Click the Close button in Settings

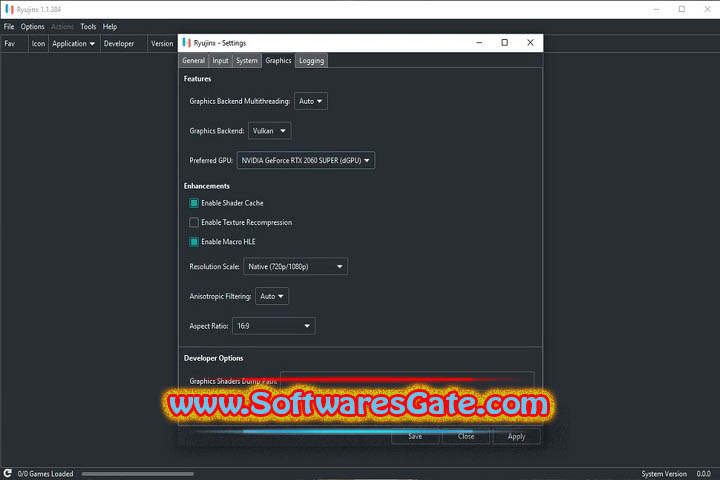[466, 436]
